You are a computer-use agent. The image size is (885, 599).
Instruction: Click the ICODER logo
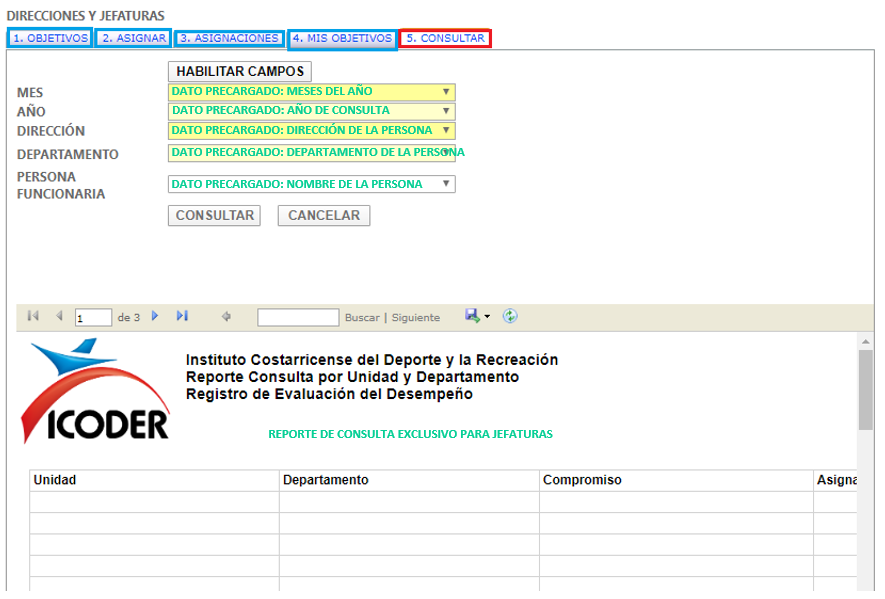click(x=95, y=391)
